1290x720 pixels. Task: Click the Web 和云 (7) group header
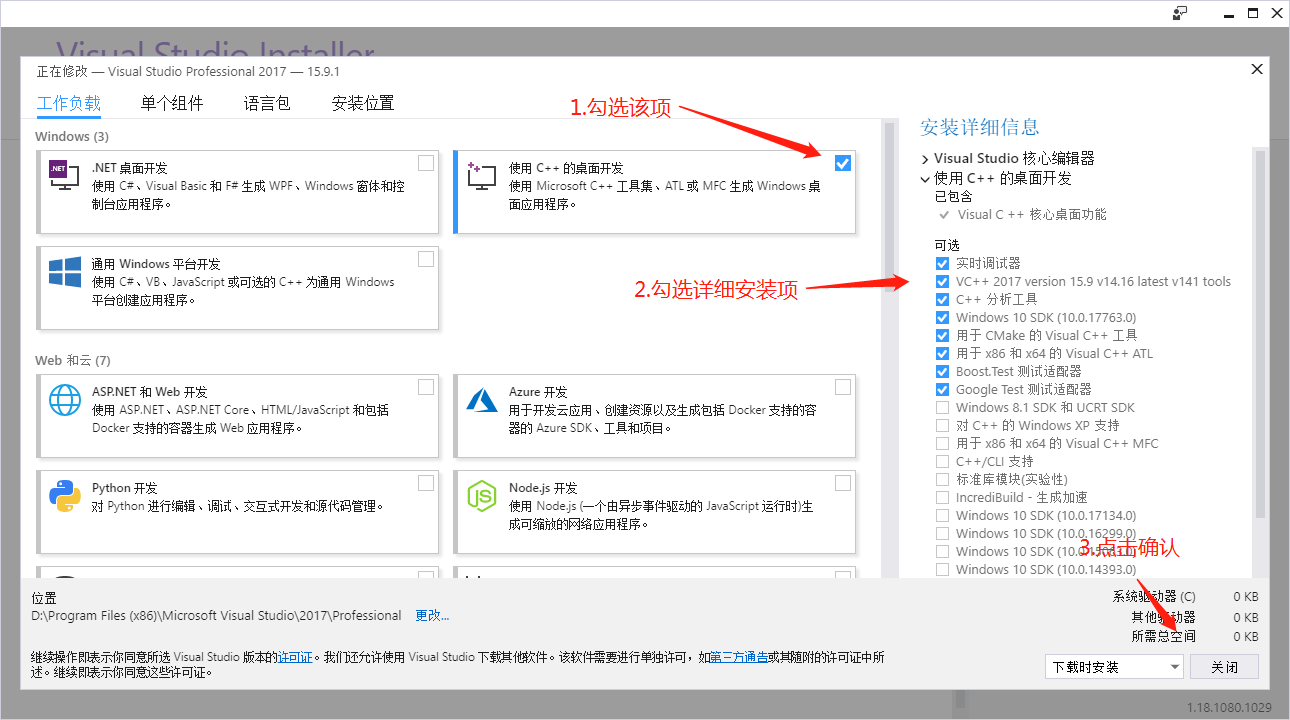pyautogui.click(x=73, y=360)
